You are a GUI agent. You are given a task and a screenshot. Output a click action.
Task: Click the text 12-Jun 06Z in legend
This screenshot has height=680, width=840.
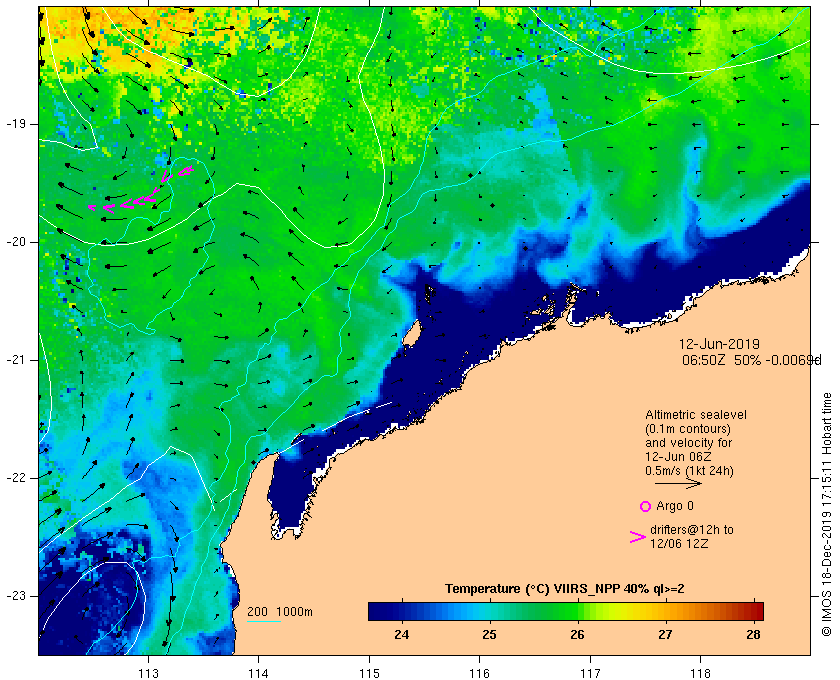[x=678, y=457]
